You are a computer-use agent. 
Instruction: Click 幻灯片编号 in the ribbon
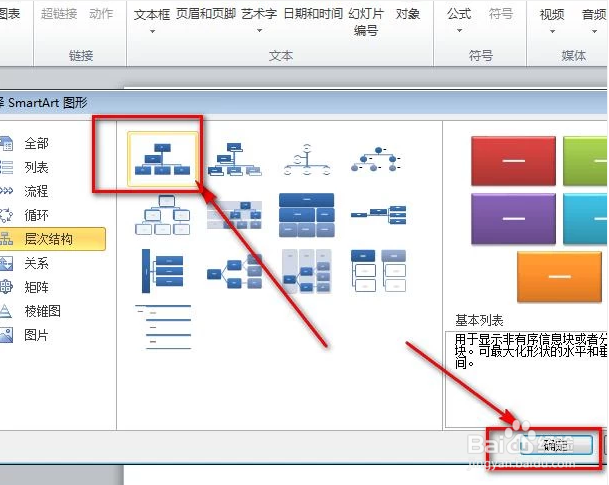pyautogui.click(x=366, y=22)
